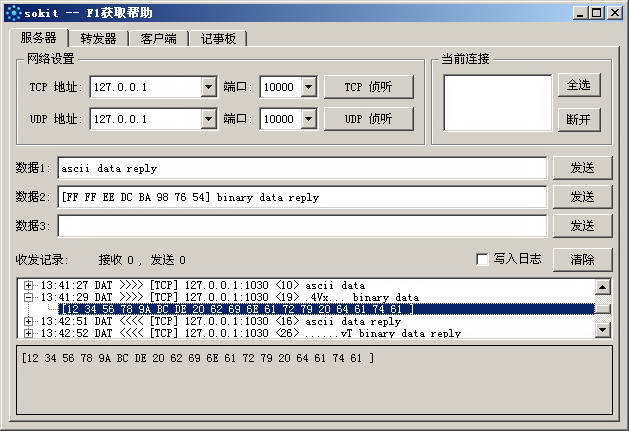Click the 当前连接 connection list box
Screen dimensions: 629x431
click(497, 103)
